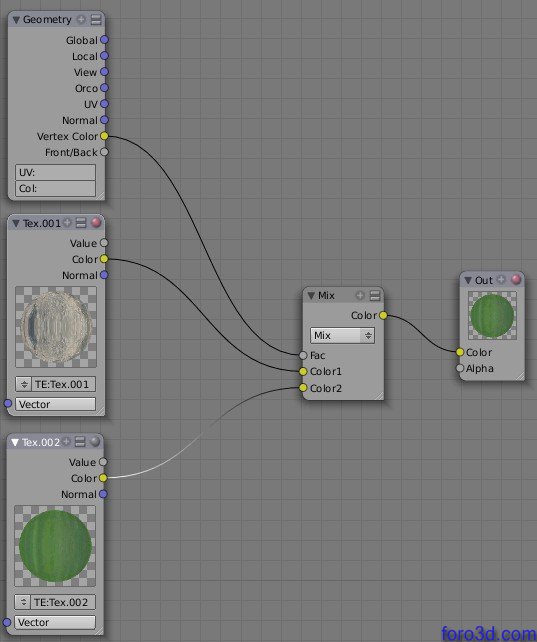Viewport: 537px width, 642px height.
Task: Click the Geometry Normal output socket
Action: click(x=104, y=120)
